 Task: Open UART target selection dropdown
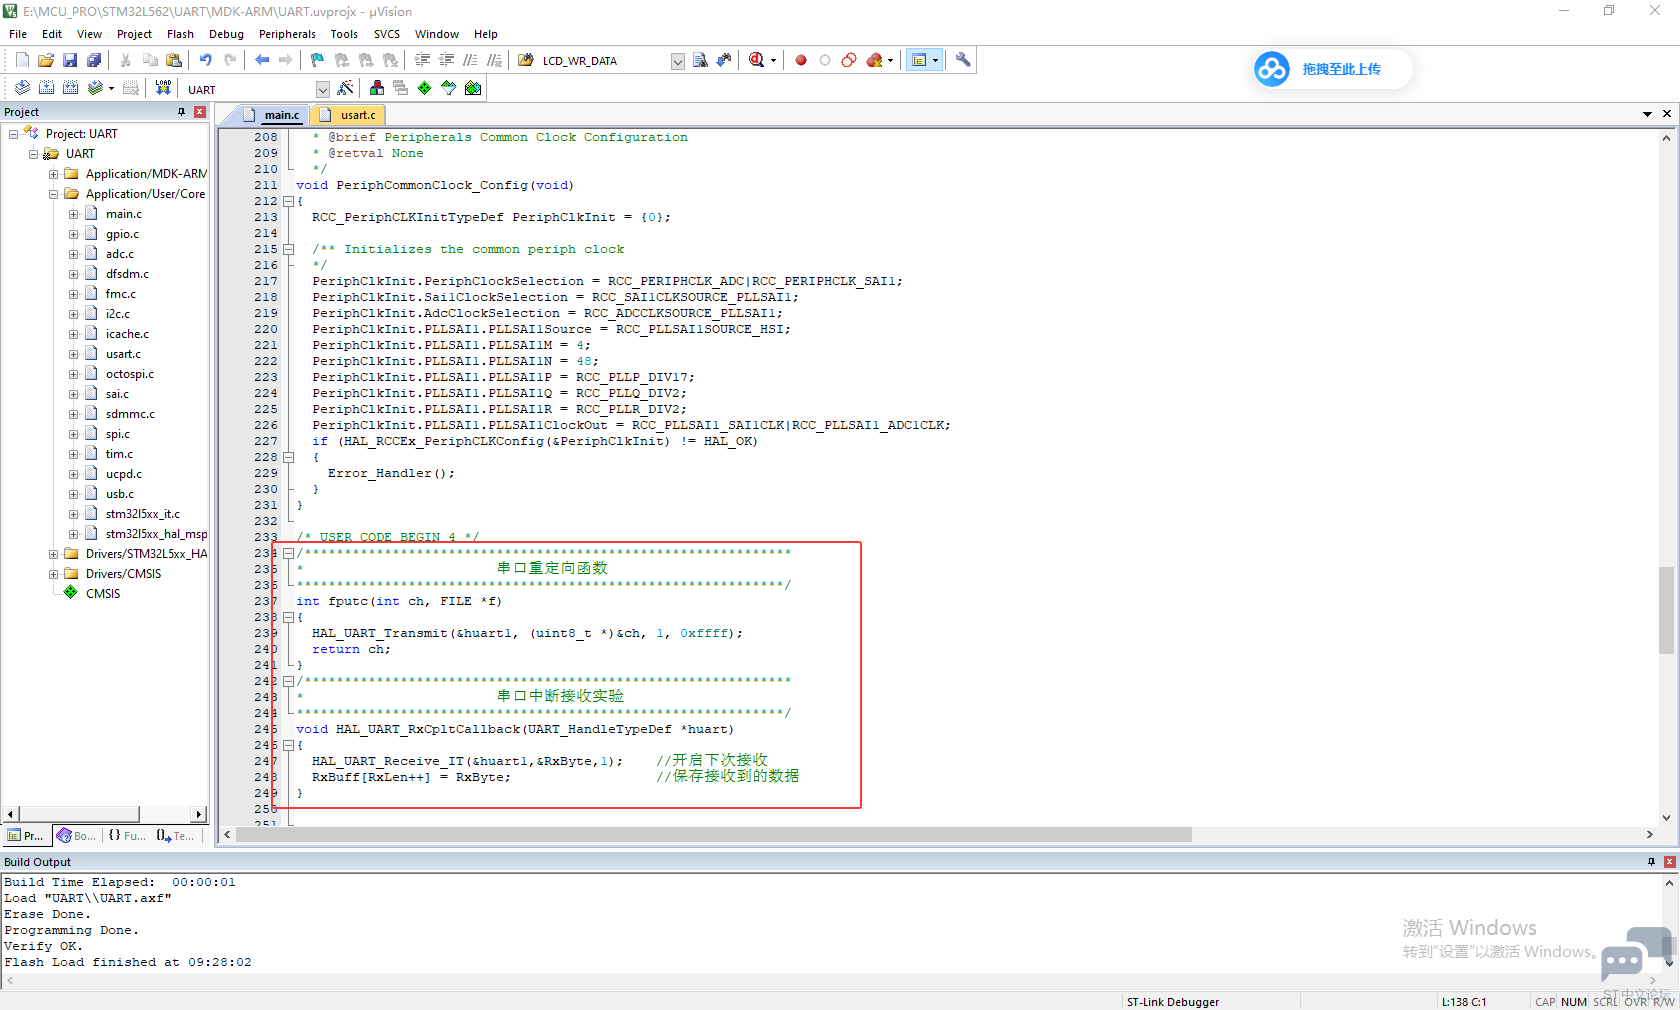pos(322,89)
